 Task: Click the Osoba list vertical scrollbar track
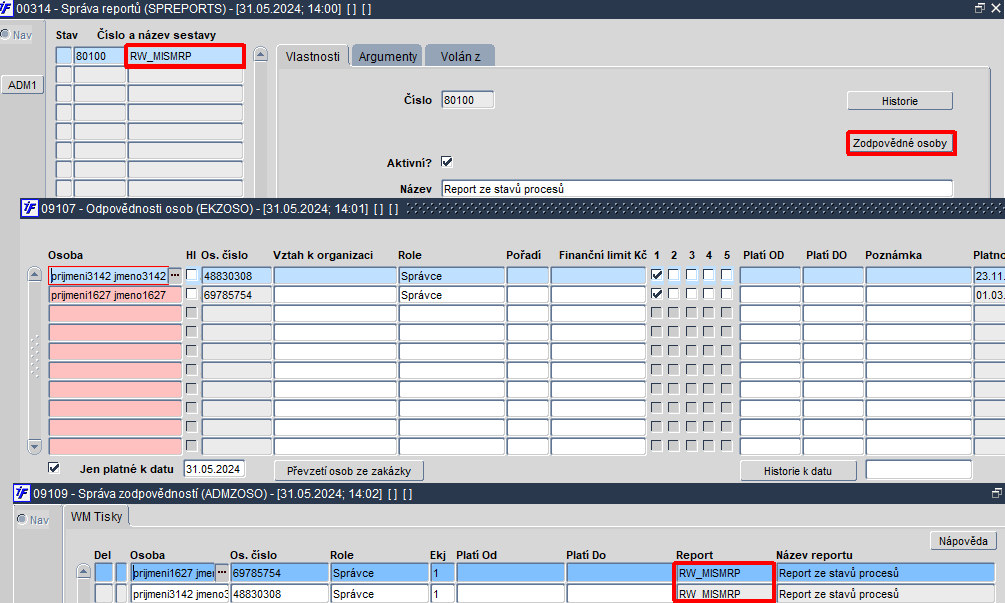(x=35, y=360)
